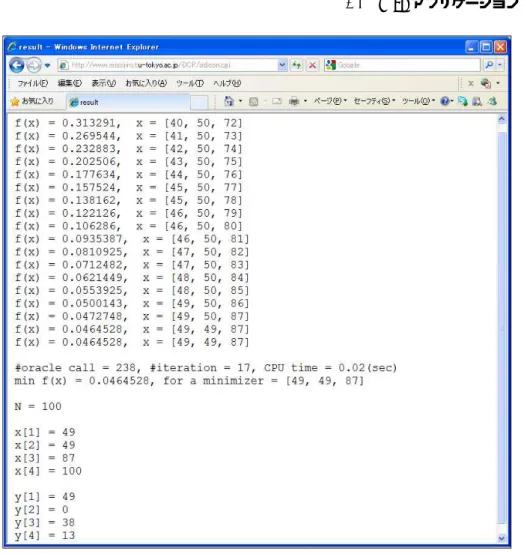Open the セーフティ(S) command bar menu
This screenshot has width=524, height=554.
375,101
